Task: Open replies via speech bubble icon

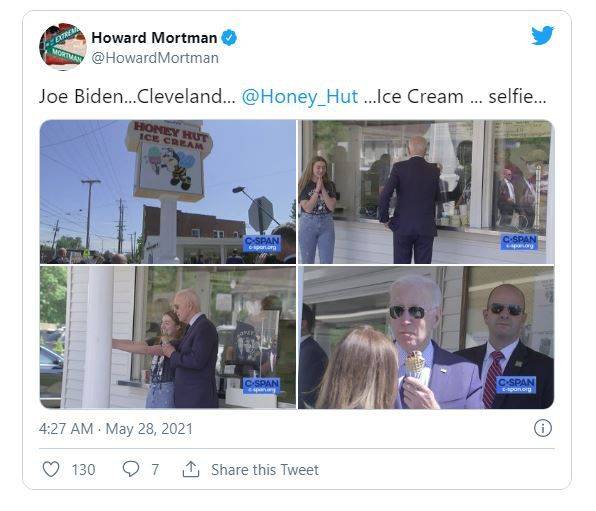Action: [131, 469]
